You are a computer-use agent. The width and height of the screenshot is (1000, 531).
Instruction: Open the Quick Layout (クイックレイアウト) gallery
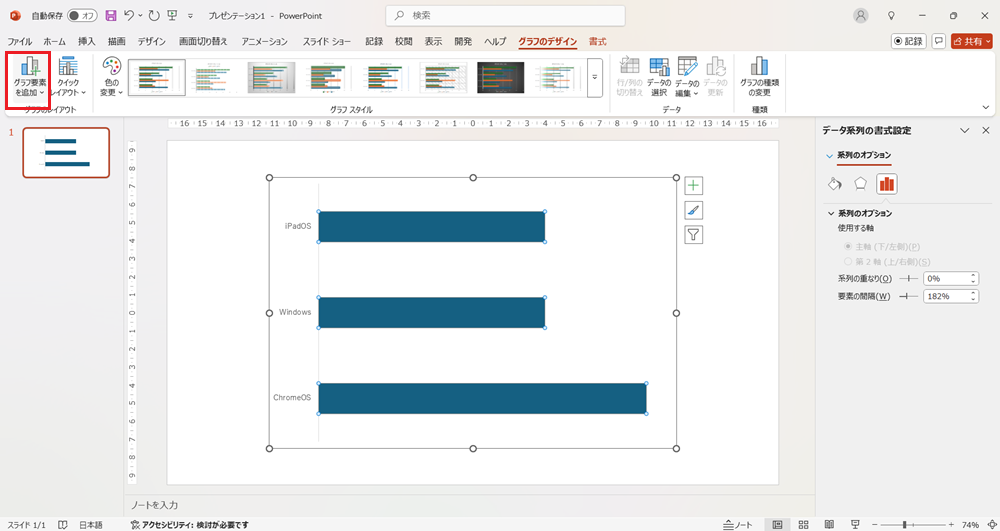click(68, 77)
